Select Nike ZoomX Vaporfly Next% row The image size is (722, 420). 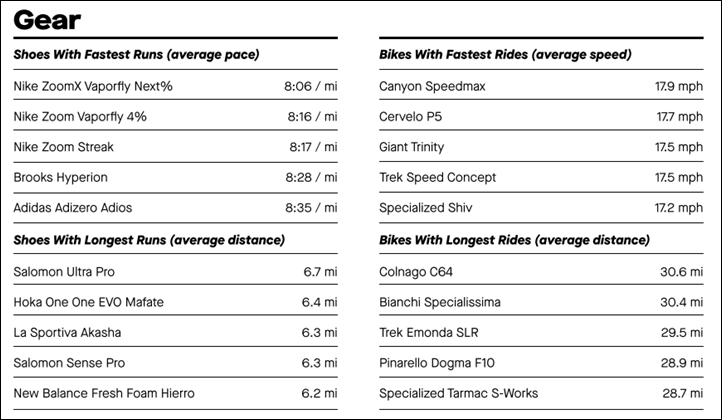pyautogui.click(x=175, y=86)
